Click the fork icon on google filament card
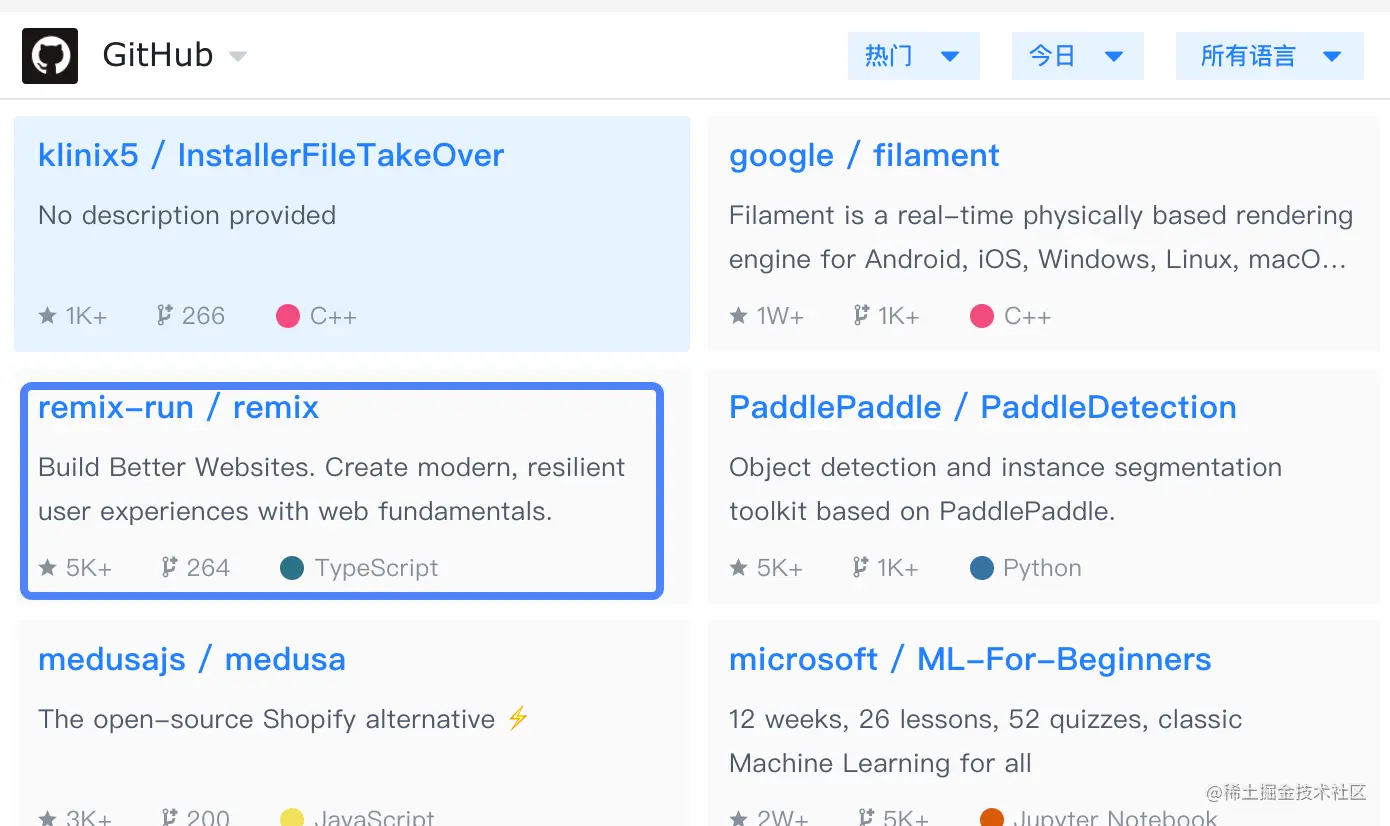1390x826 pixels. pos(861,316)
